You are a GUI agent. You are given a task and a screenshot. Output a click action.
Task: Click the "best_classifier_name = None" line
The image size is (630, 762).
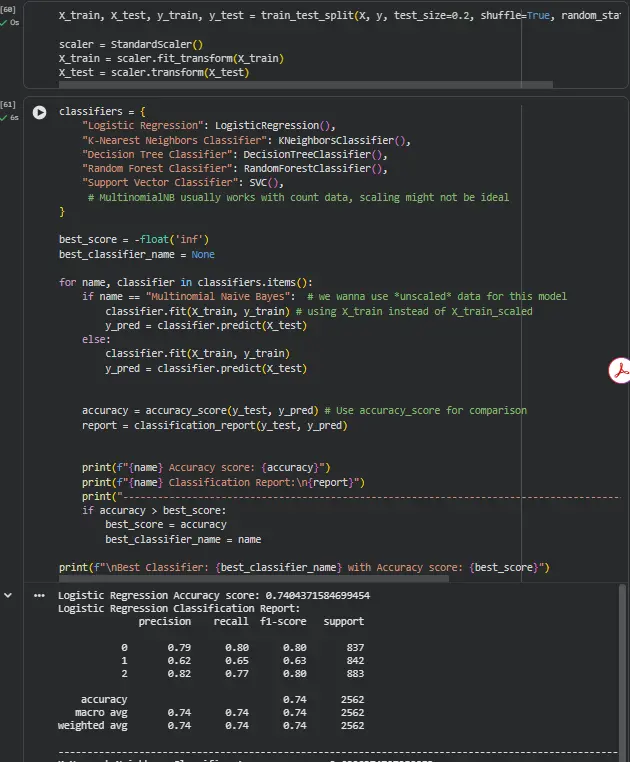(137, 255)
